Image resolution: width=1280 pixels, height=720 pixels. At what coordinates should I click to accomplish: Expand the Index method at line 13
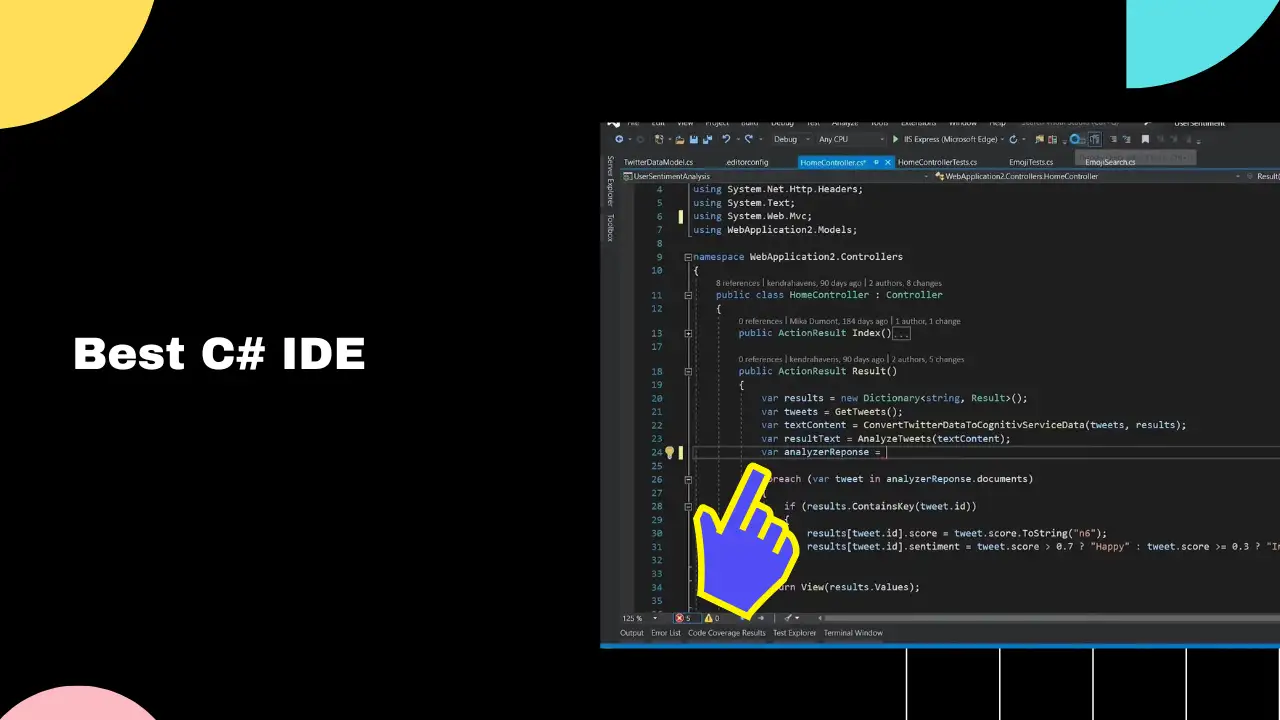pos(688,333)
